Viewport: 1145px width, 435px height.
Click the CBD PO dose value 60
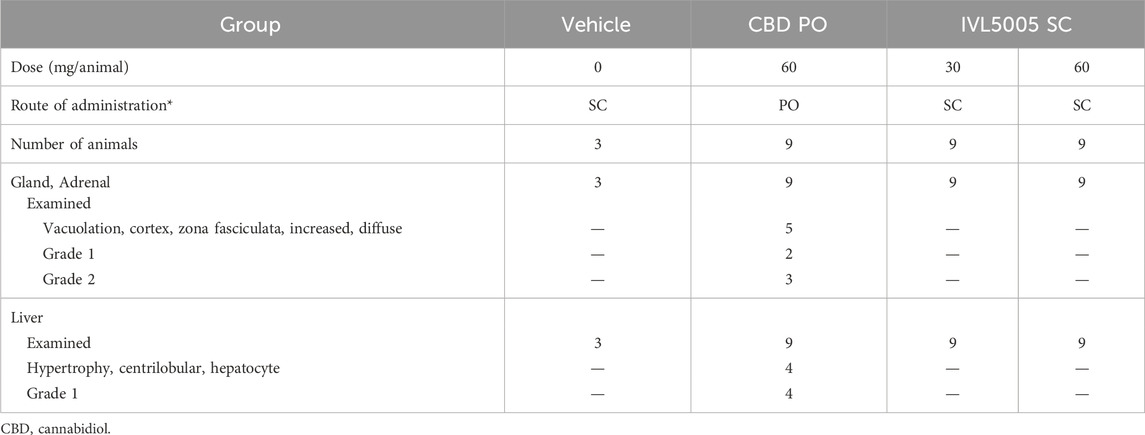point(790,68)
